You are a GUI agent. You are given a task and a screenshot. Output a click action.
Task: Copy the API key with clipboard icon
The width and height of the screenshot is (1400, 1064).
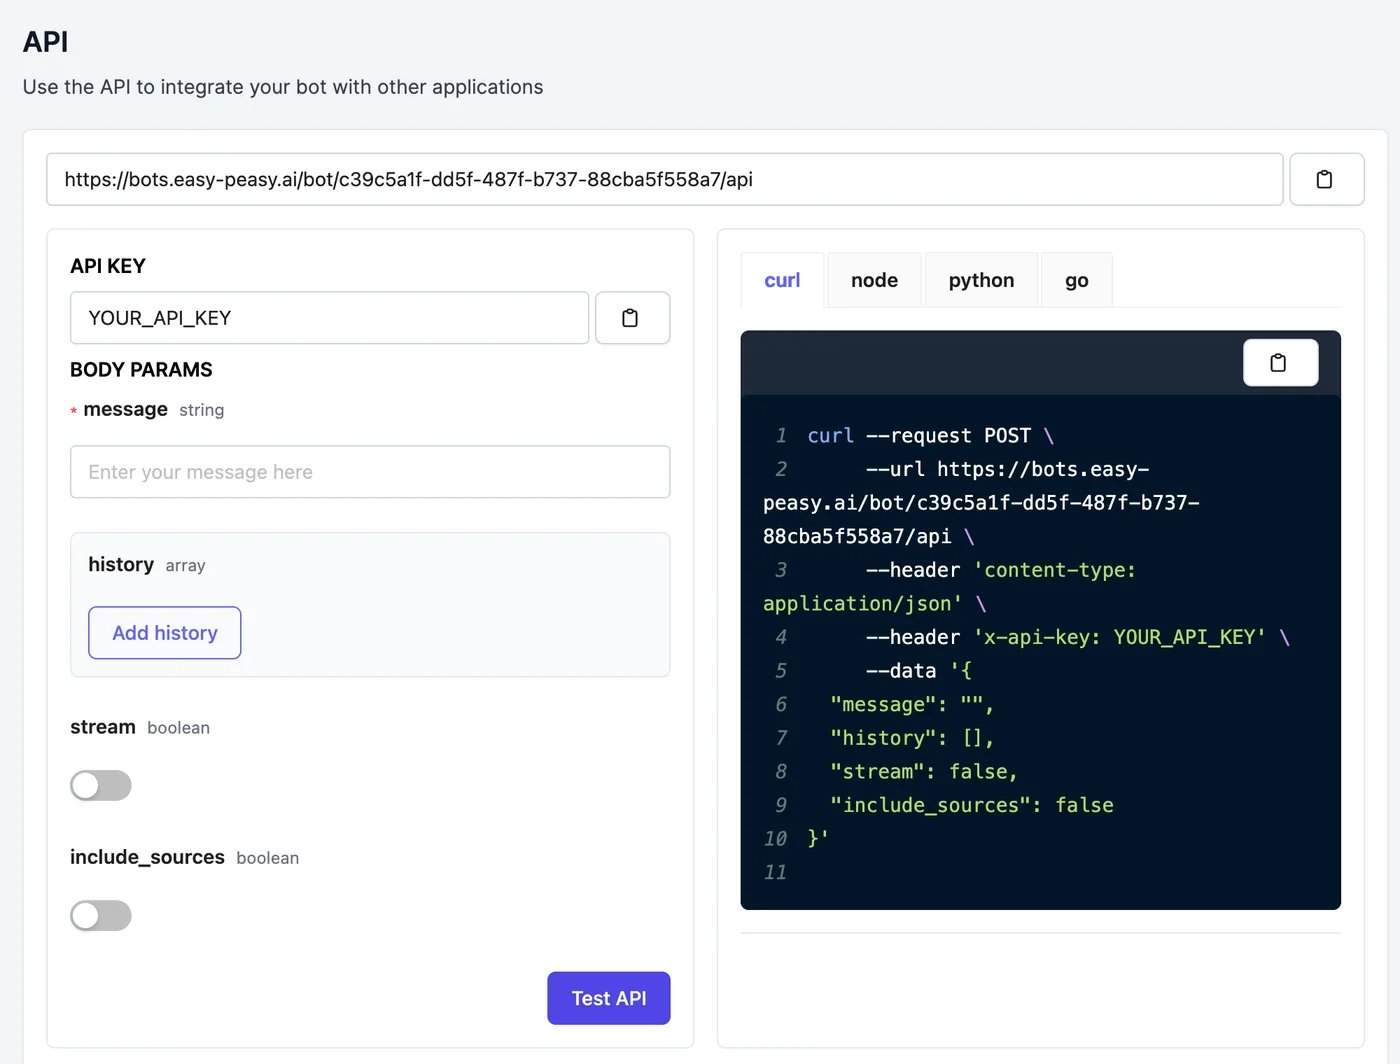point(632,318)
